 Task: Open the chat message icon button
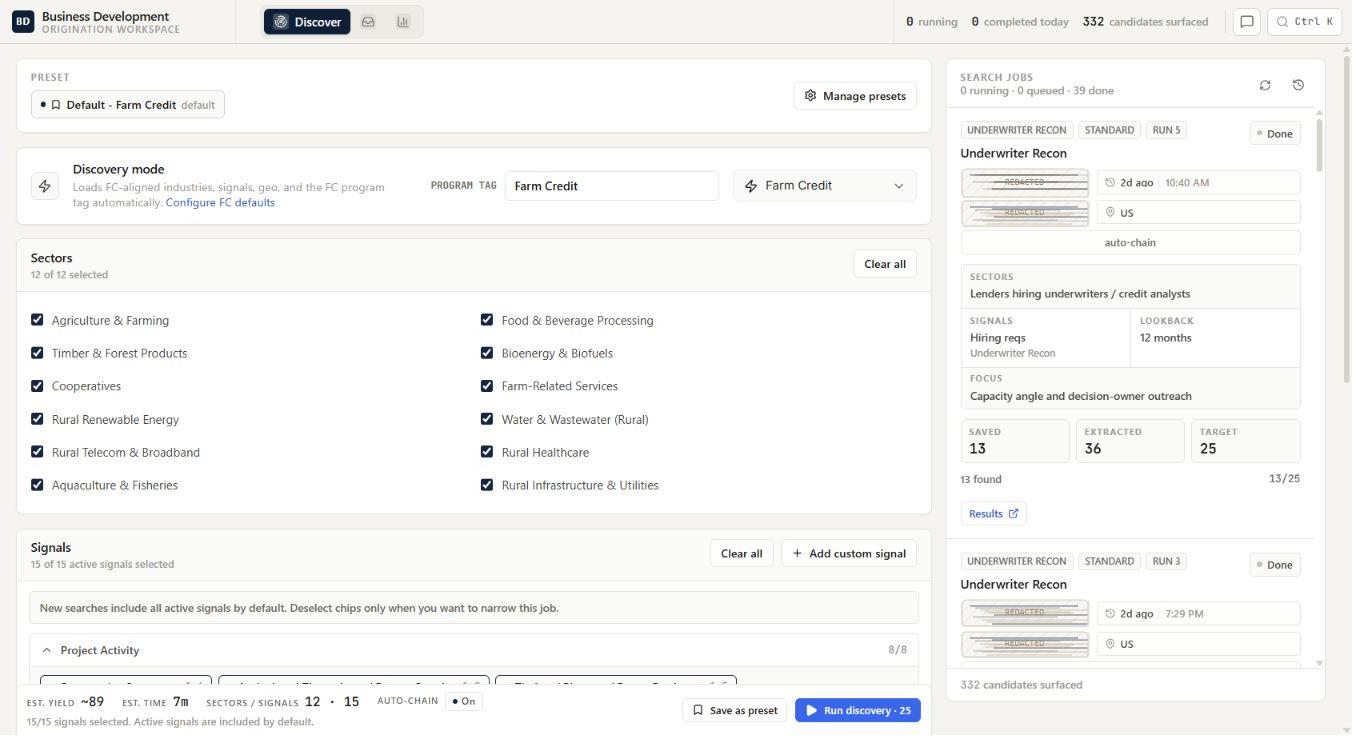1246,22
